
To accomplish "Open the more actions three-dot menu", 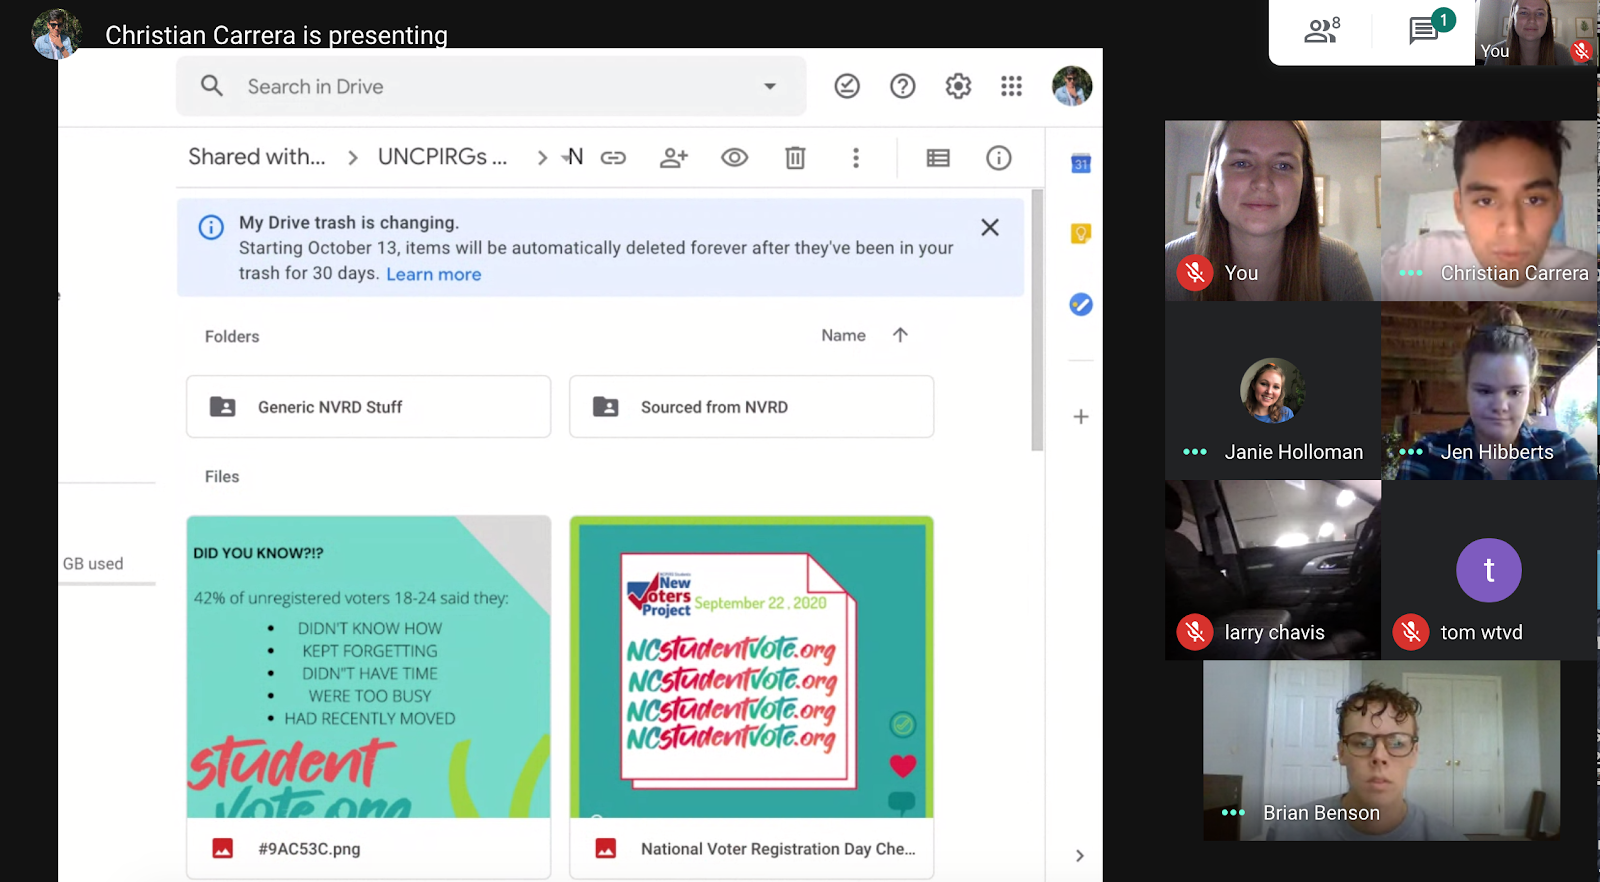I will click(856, 158).
